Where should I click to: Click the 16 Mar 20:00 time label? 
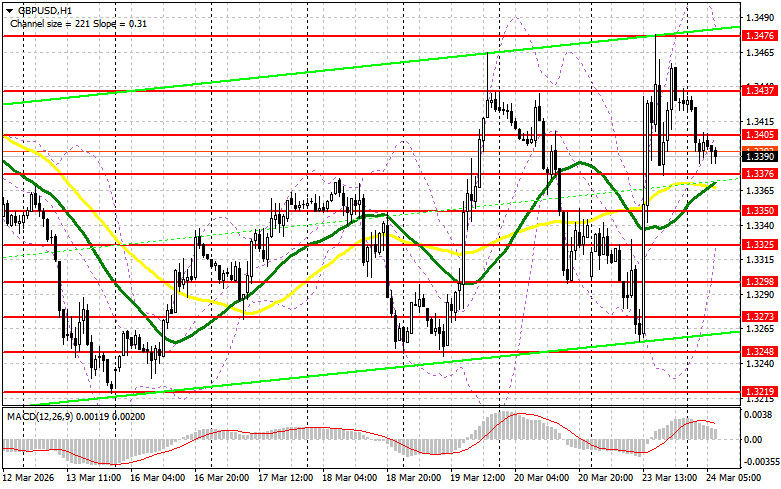(x=222, y=478)
